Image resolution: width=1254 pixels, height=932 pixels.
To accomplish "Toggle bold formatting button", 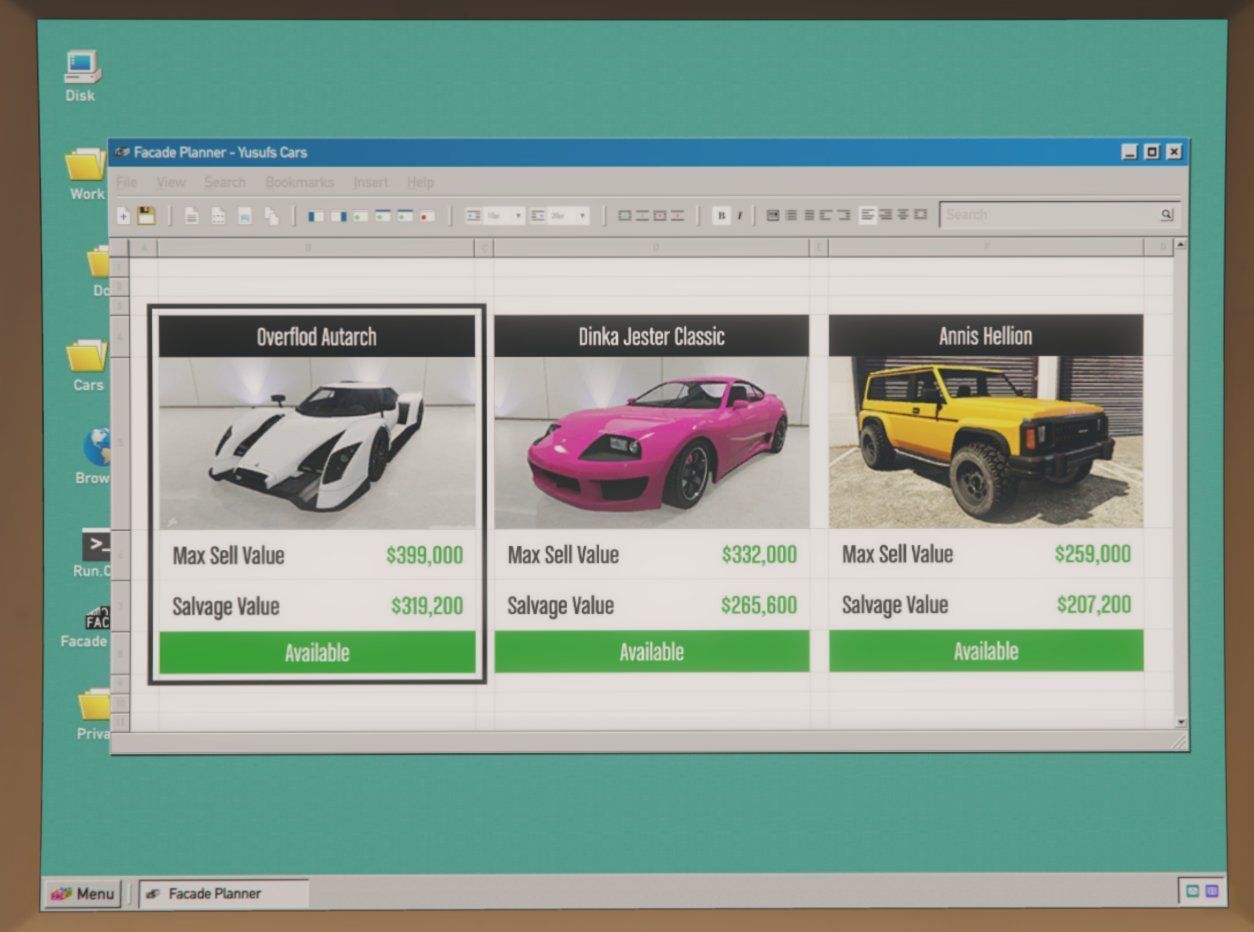I will click(x=720, y=215).
